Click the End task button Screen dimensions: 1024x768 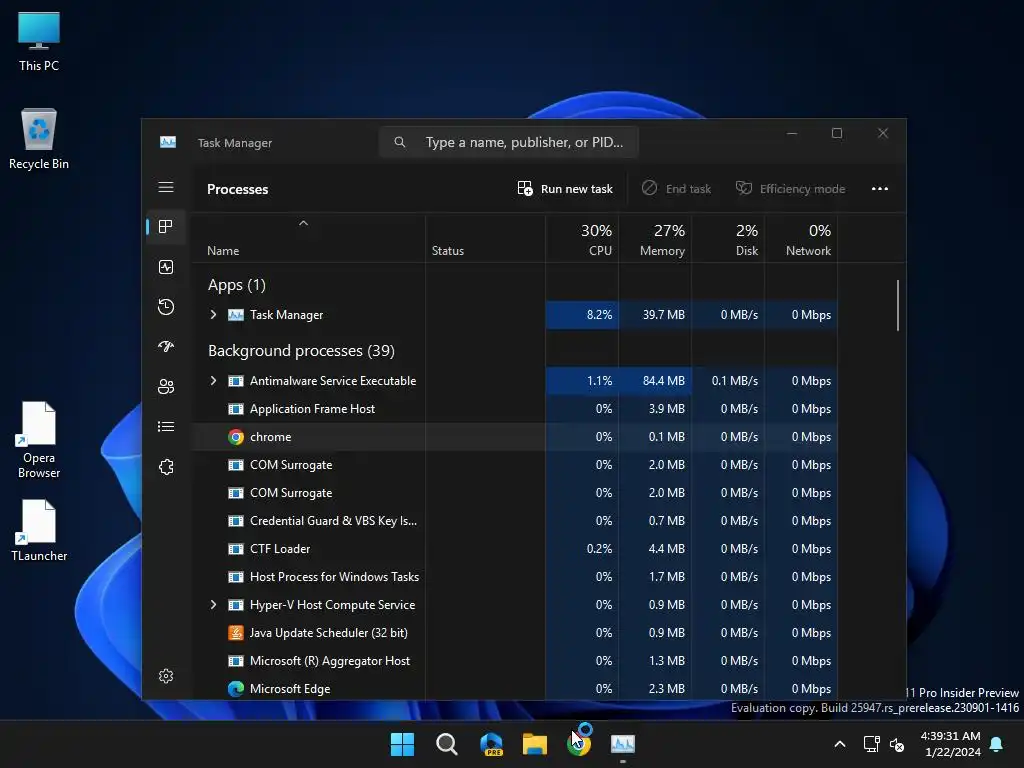[677, 189]
